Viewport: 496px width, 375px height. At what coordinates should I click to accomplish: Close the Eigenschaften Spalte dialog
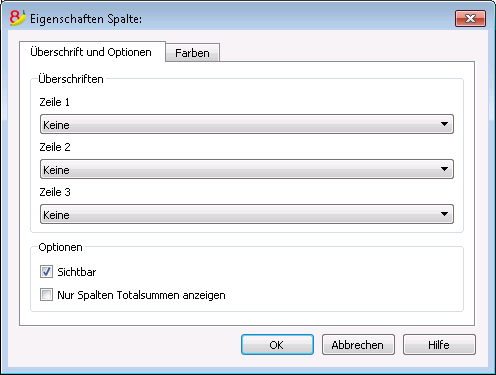[x=470, y=18]
